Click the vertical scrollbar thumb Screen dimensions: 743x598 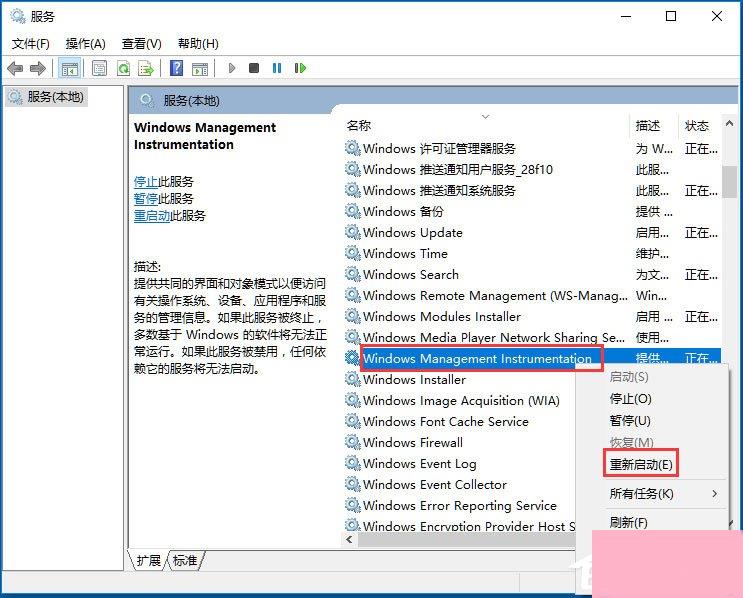729,182
